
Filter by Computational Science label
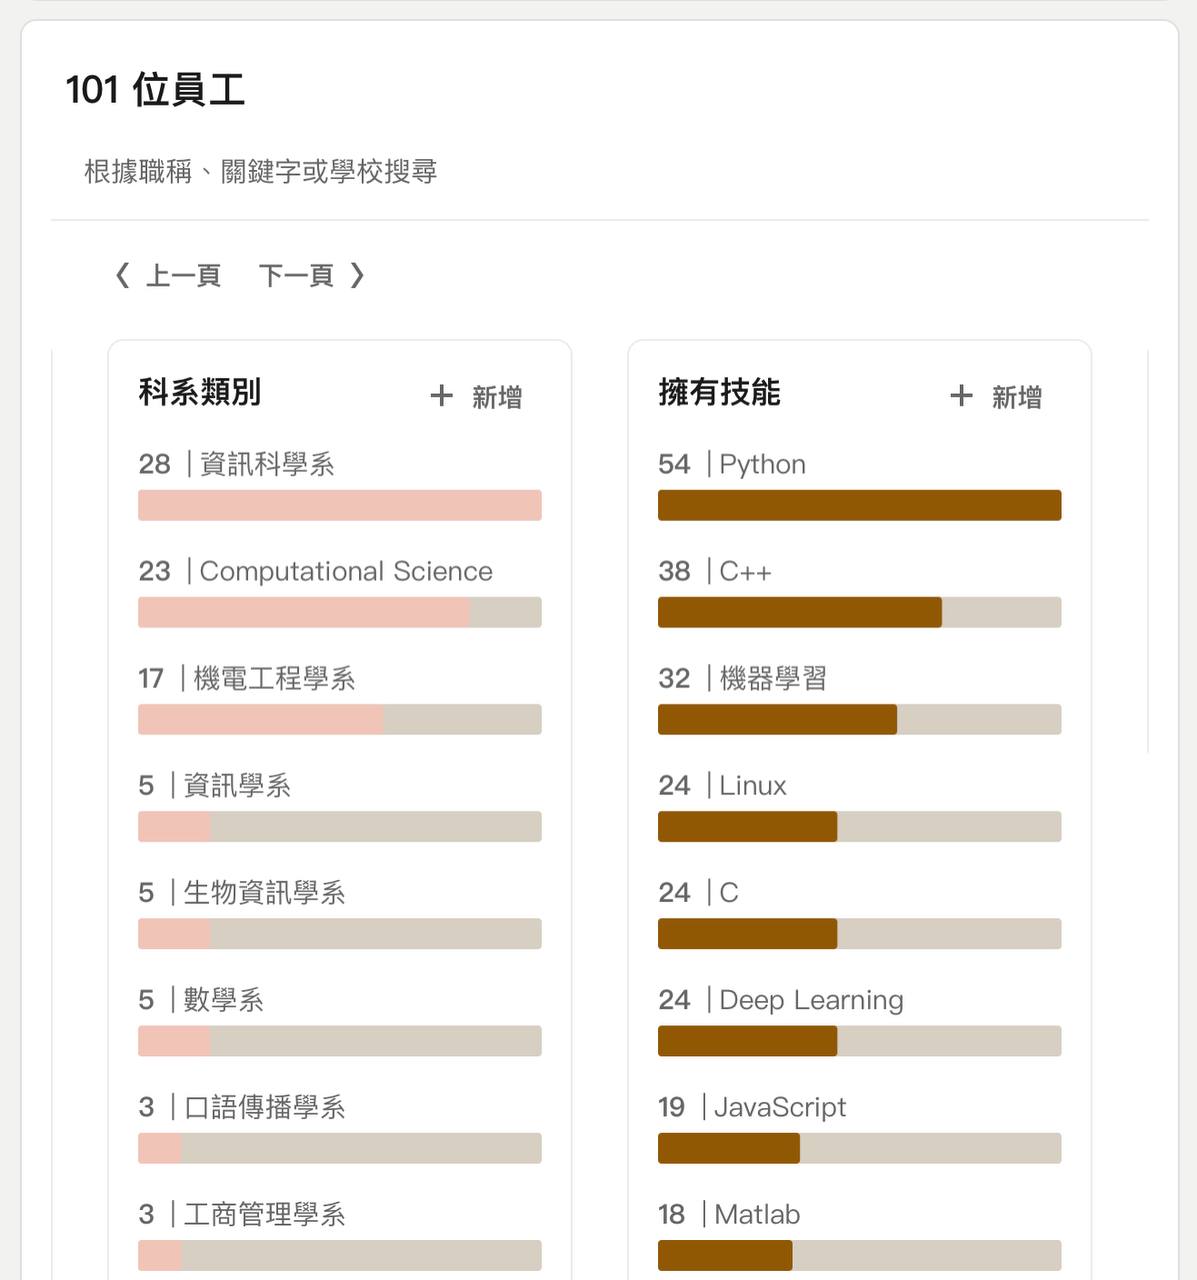coord(346,571)
